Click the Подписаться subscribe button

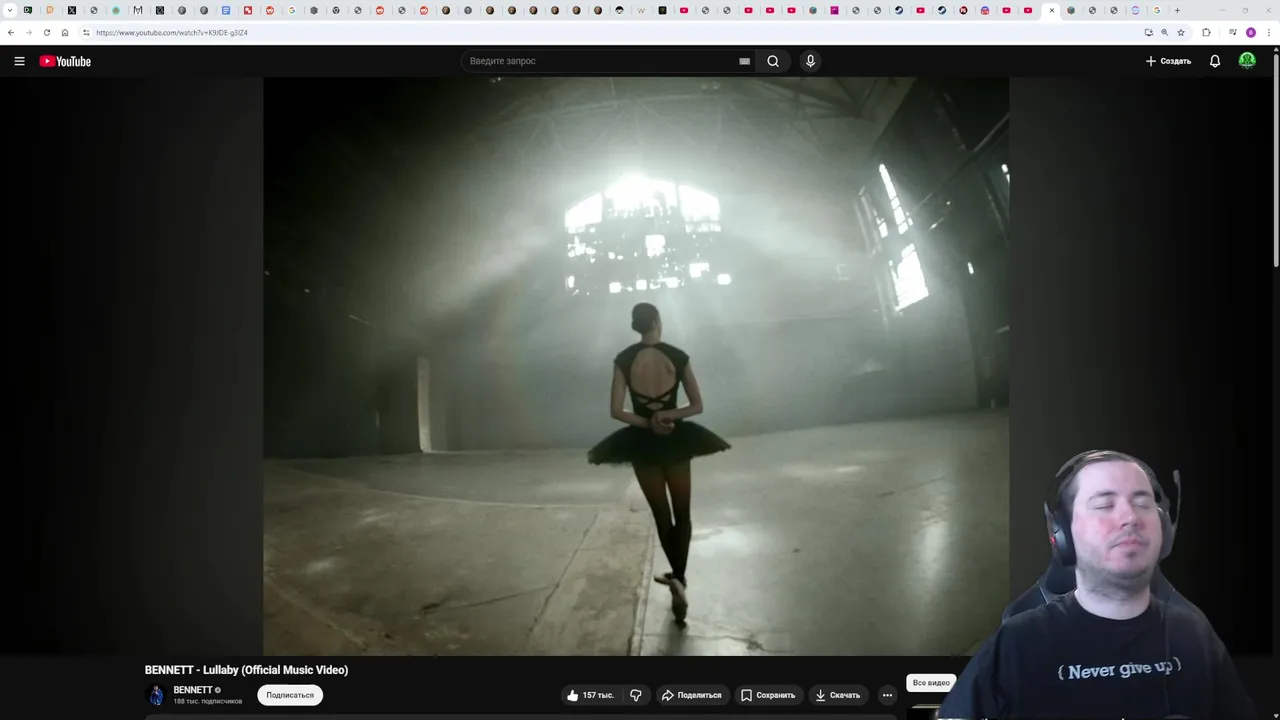(x=290, y=695)
